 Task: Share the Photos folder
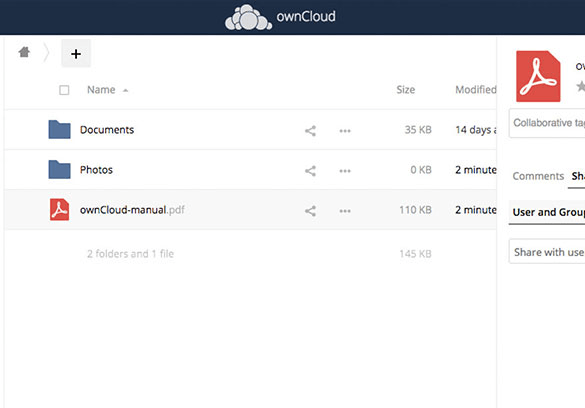click(x=310, y=171)
